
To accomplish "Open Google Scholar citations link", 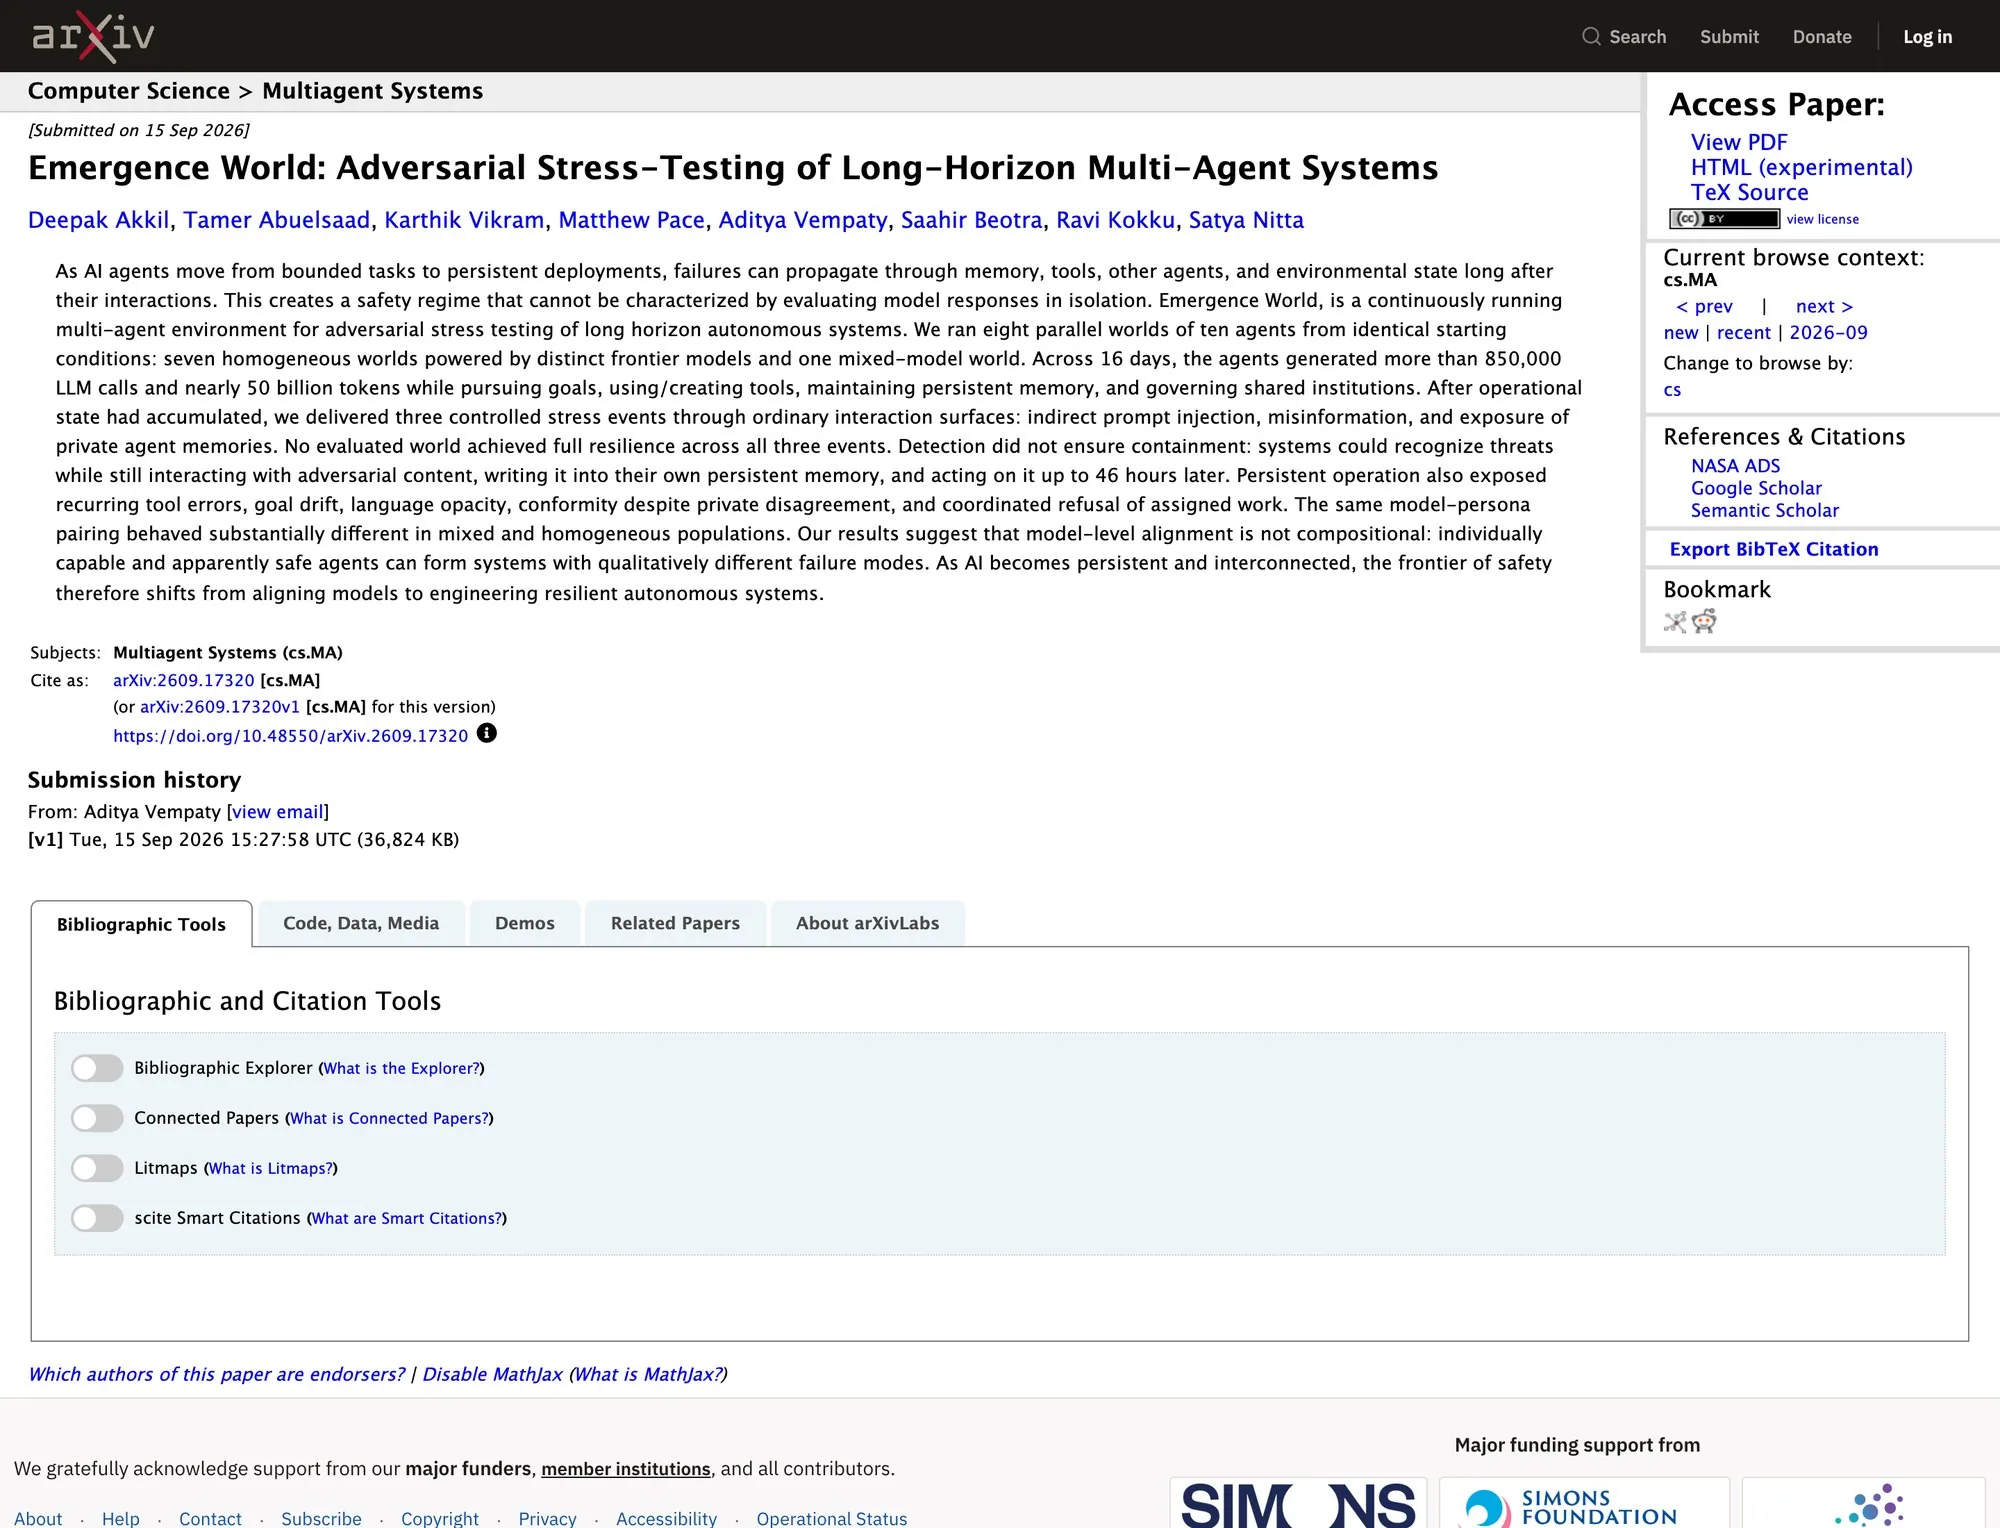I will click(1755, 488).
